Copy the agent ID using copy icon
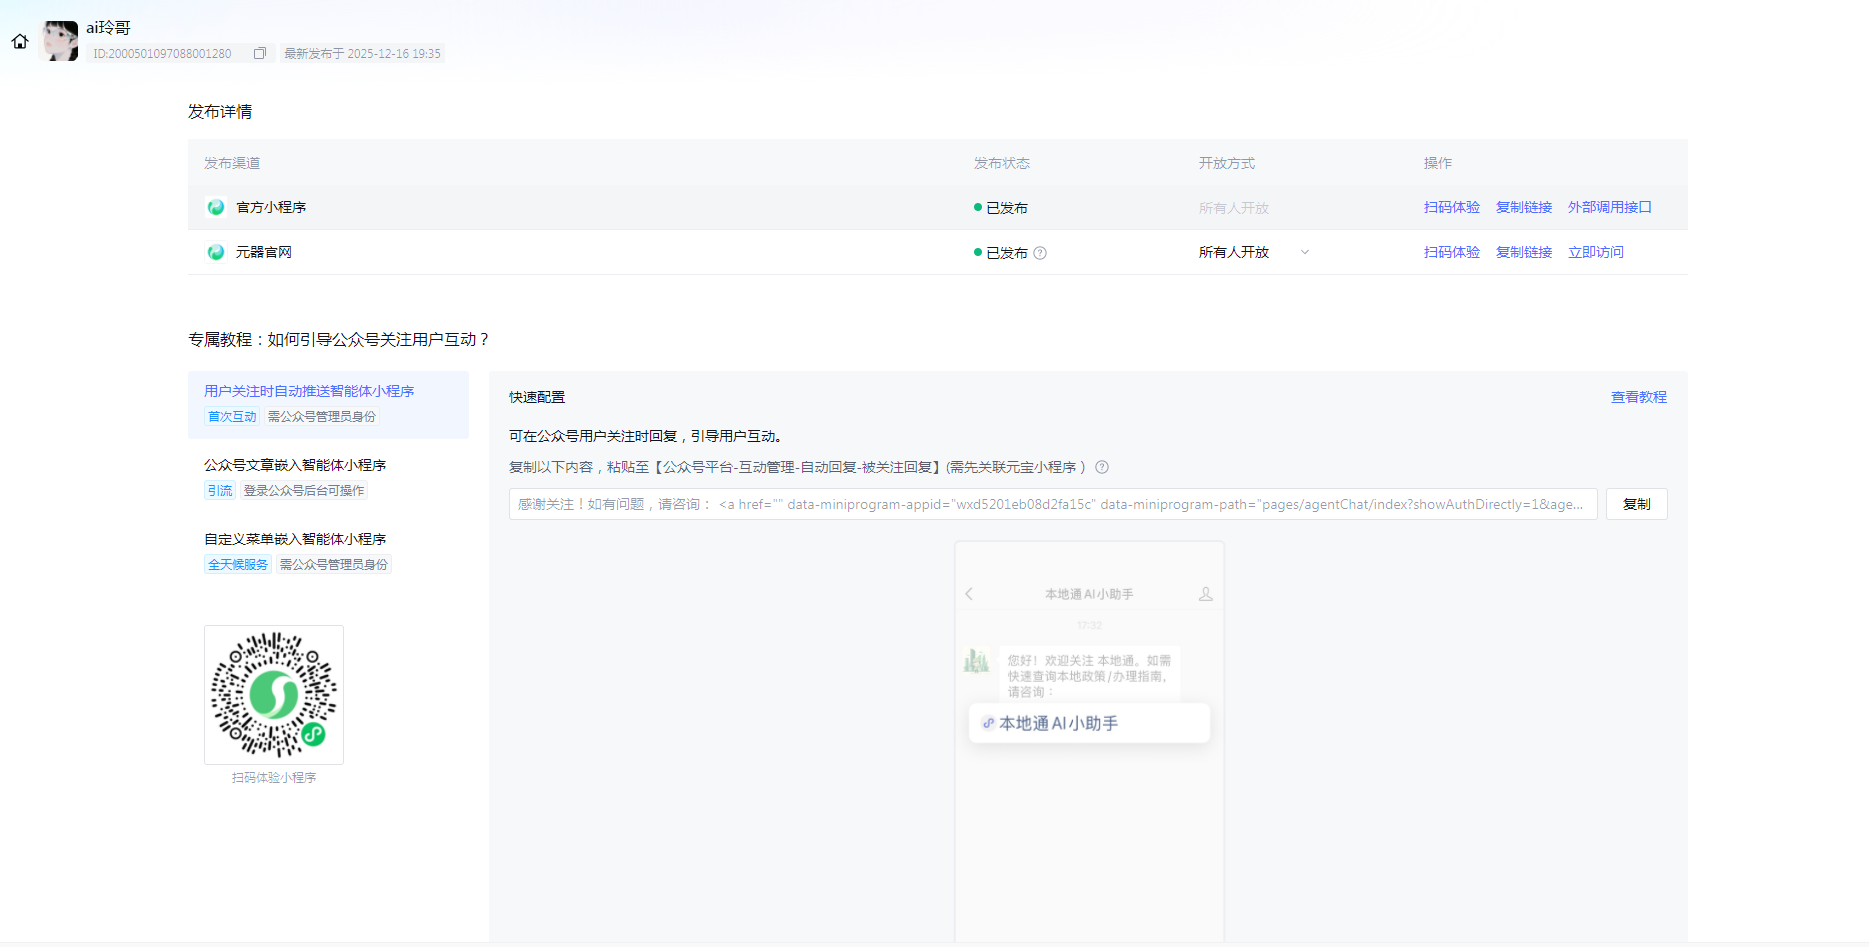 pyautogui.click(x=260, y=53)
